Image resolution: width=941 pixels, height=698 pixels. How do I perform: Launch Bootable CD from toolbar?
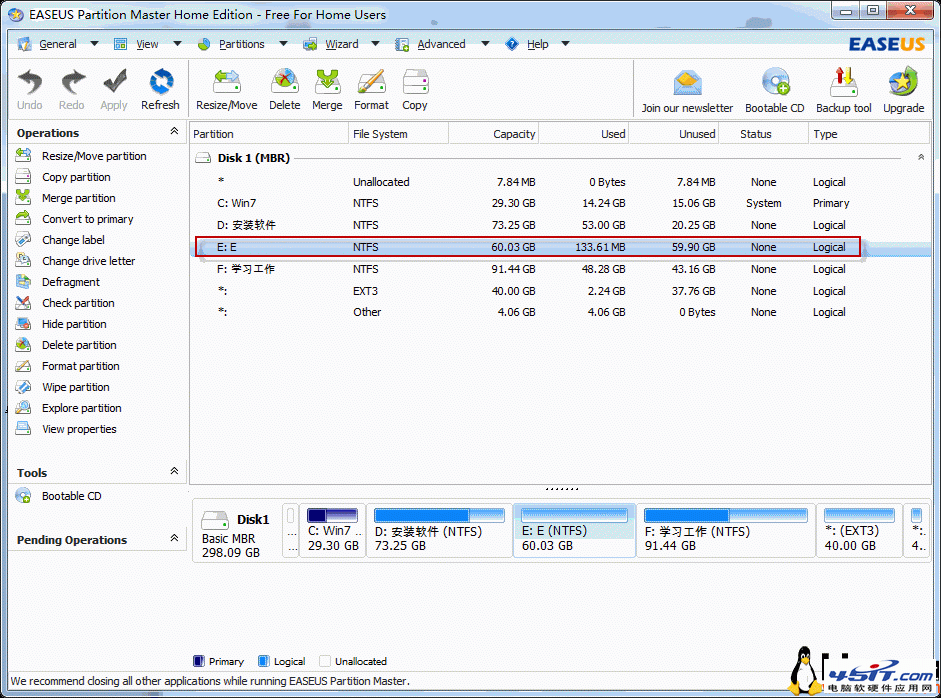click(775, 91)
